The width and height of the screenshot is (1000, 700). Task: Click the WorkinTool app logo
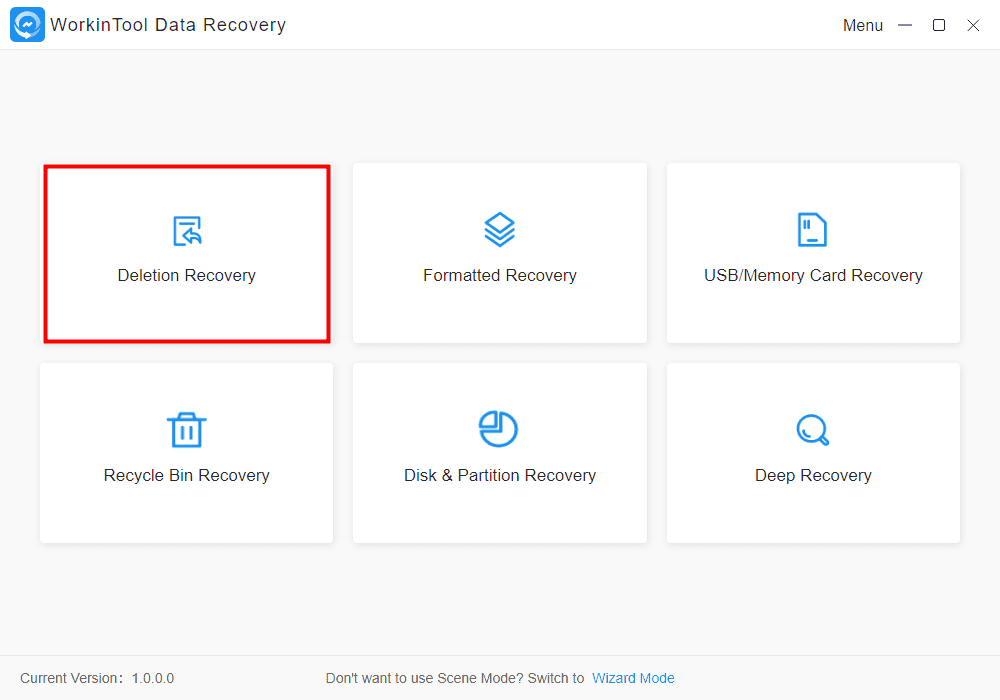[27, 25]
